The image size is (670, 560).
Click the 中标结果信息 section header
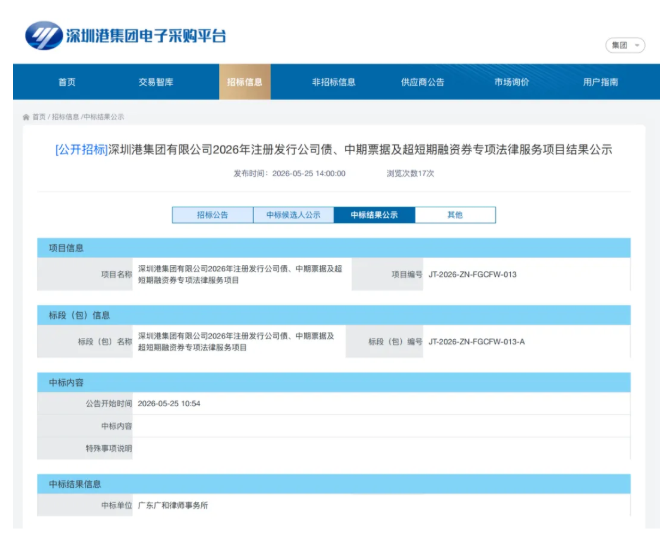(x=334, y=484)
